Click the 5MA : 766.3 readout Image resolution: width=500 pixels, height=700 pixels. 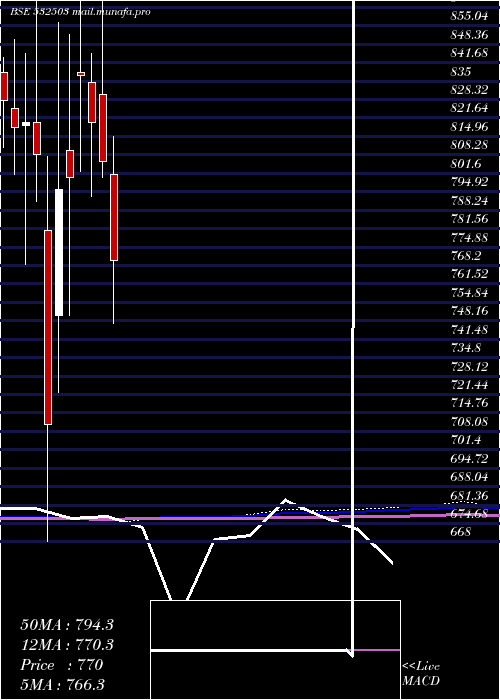coord(63,685)
